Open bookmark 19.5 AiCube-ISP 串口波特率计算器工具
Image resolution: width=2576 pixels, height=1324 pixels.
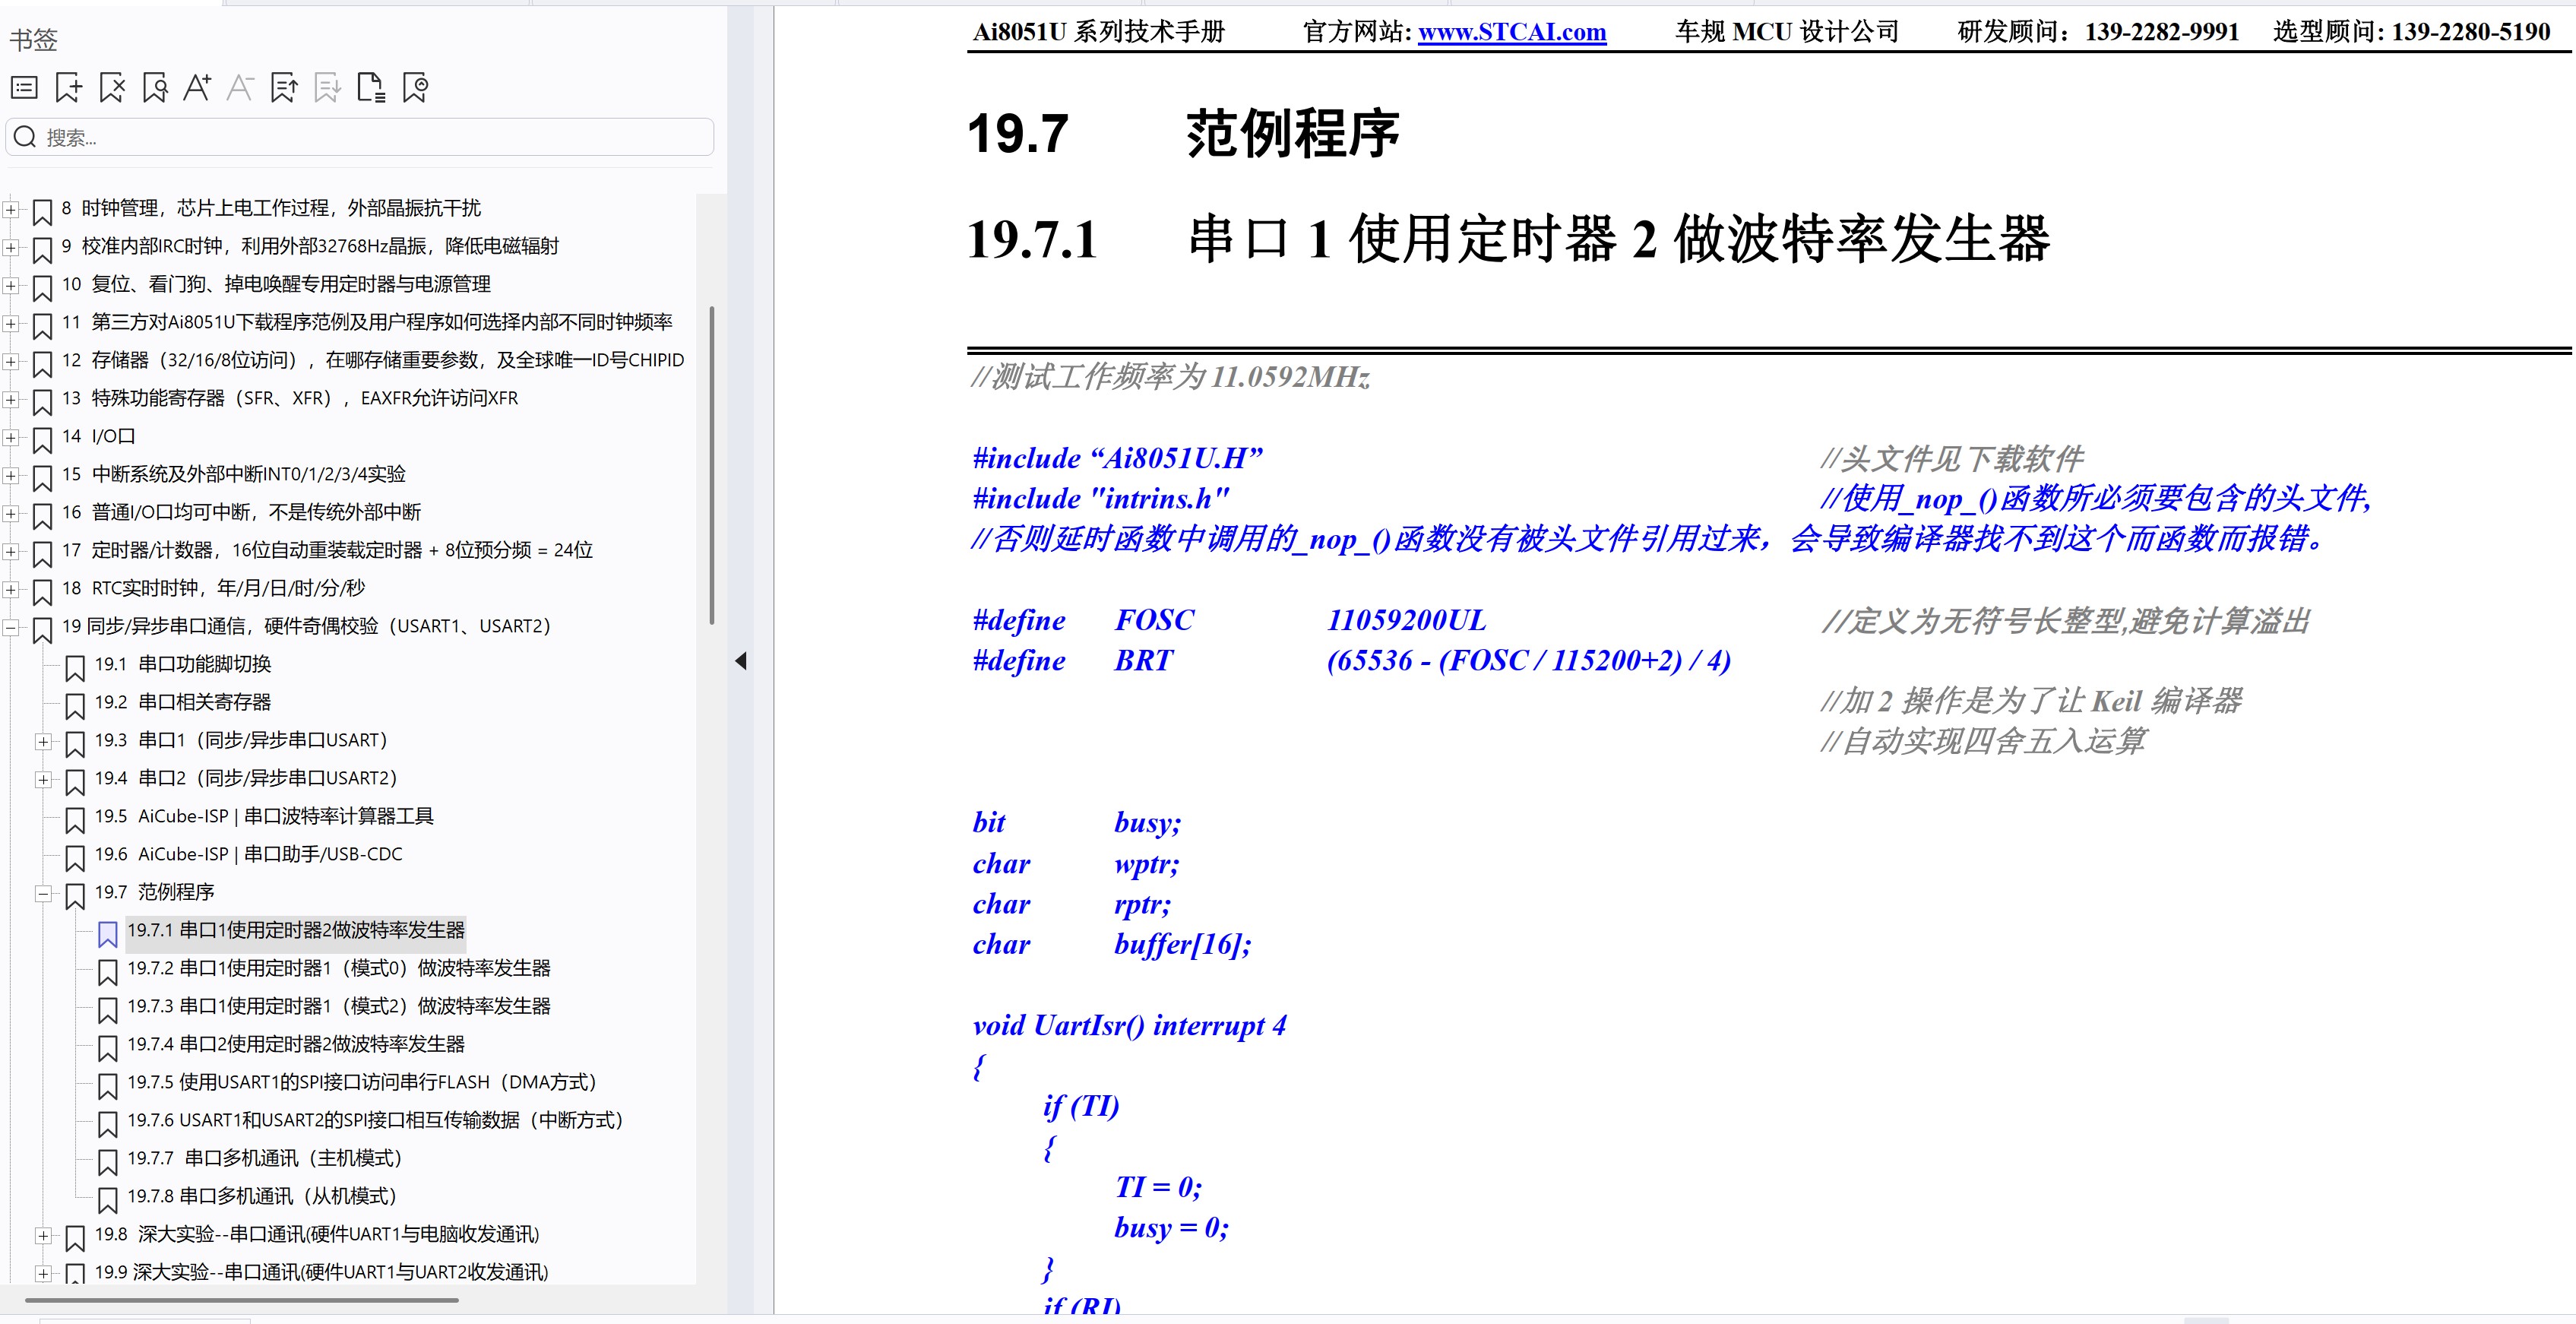pyautogui.click(x=264, y=816)
